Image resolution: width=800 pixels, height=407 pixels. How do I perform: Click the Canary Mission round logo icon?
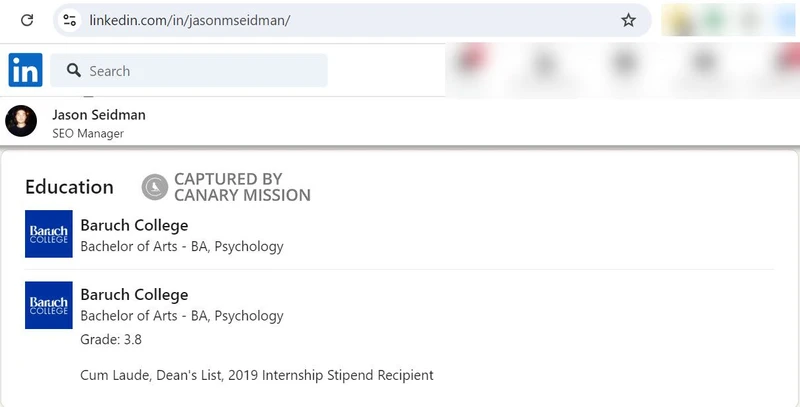coord(155,187)
